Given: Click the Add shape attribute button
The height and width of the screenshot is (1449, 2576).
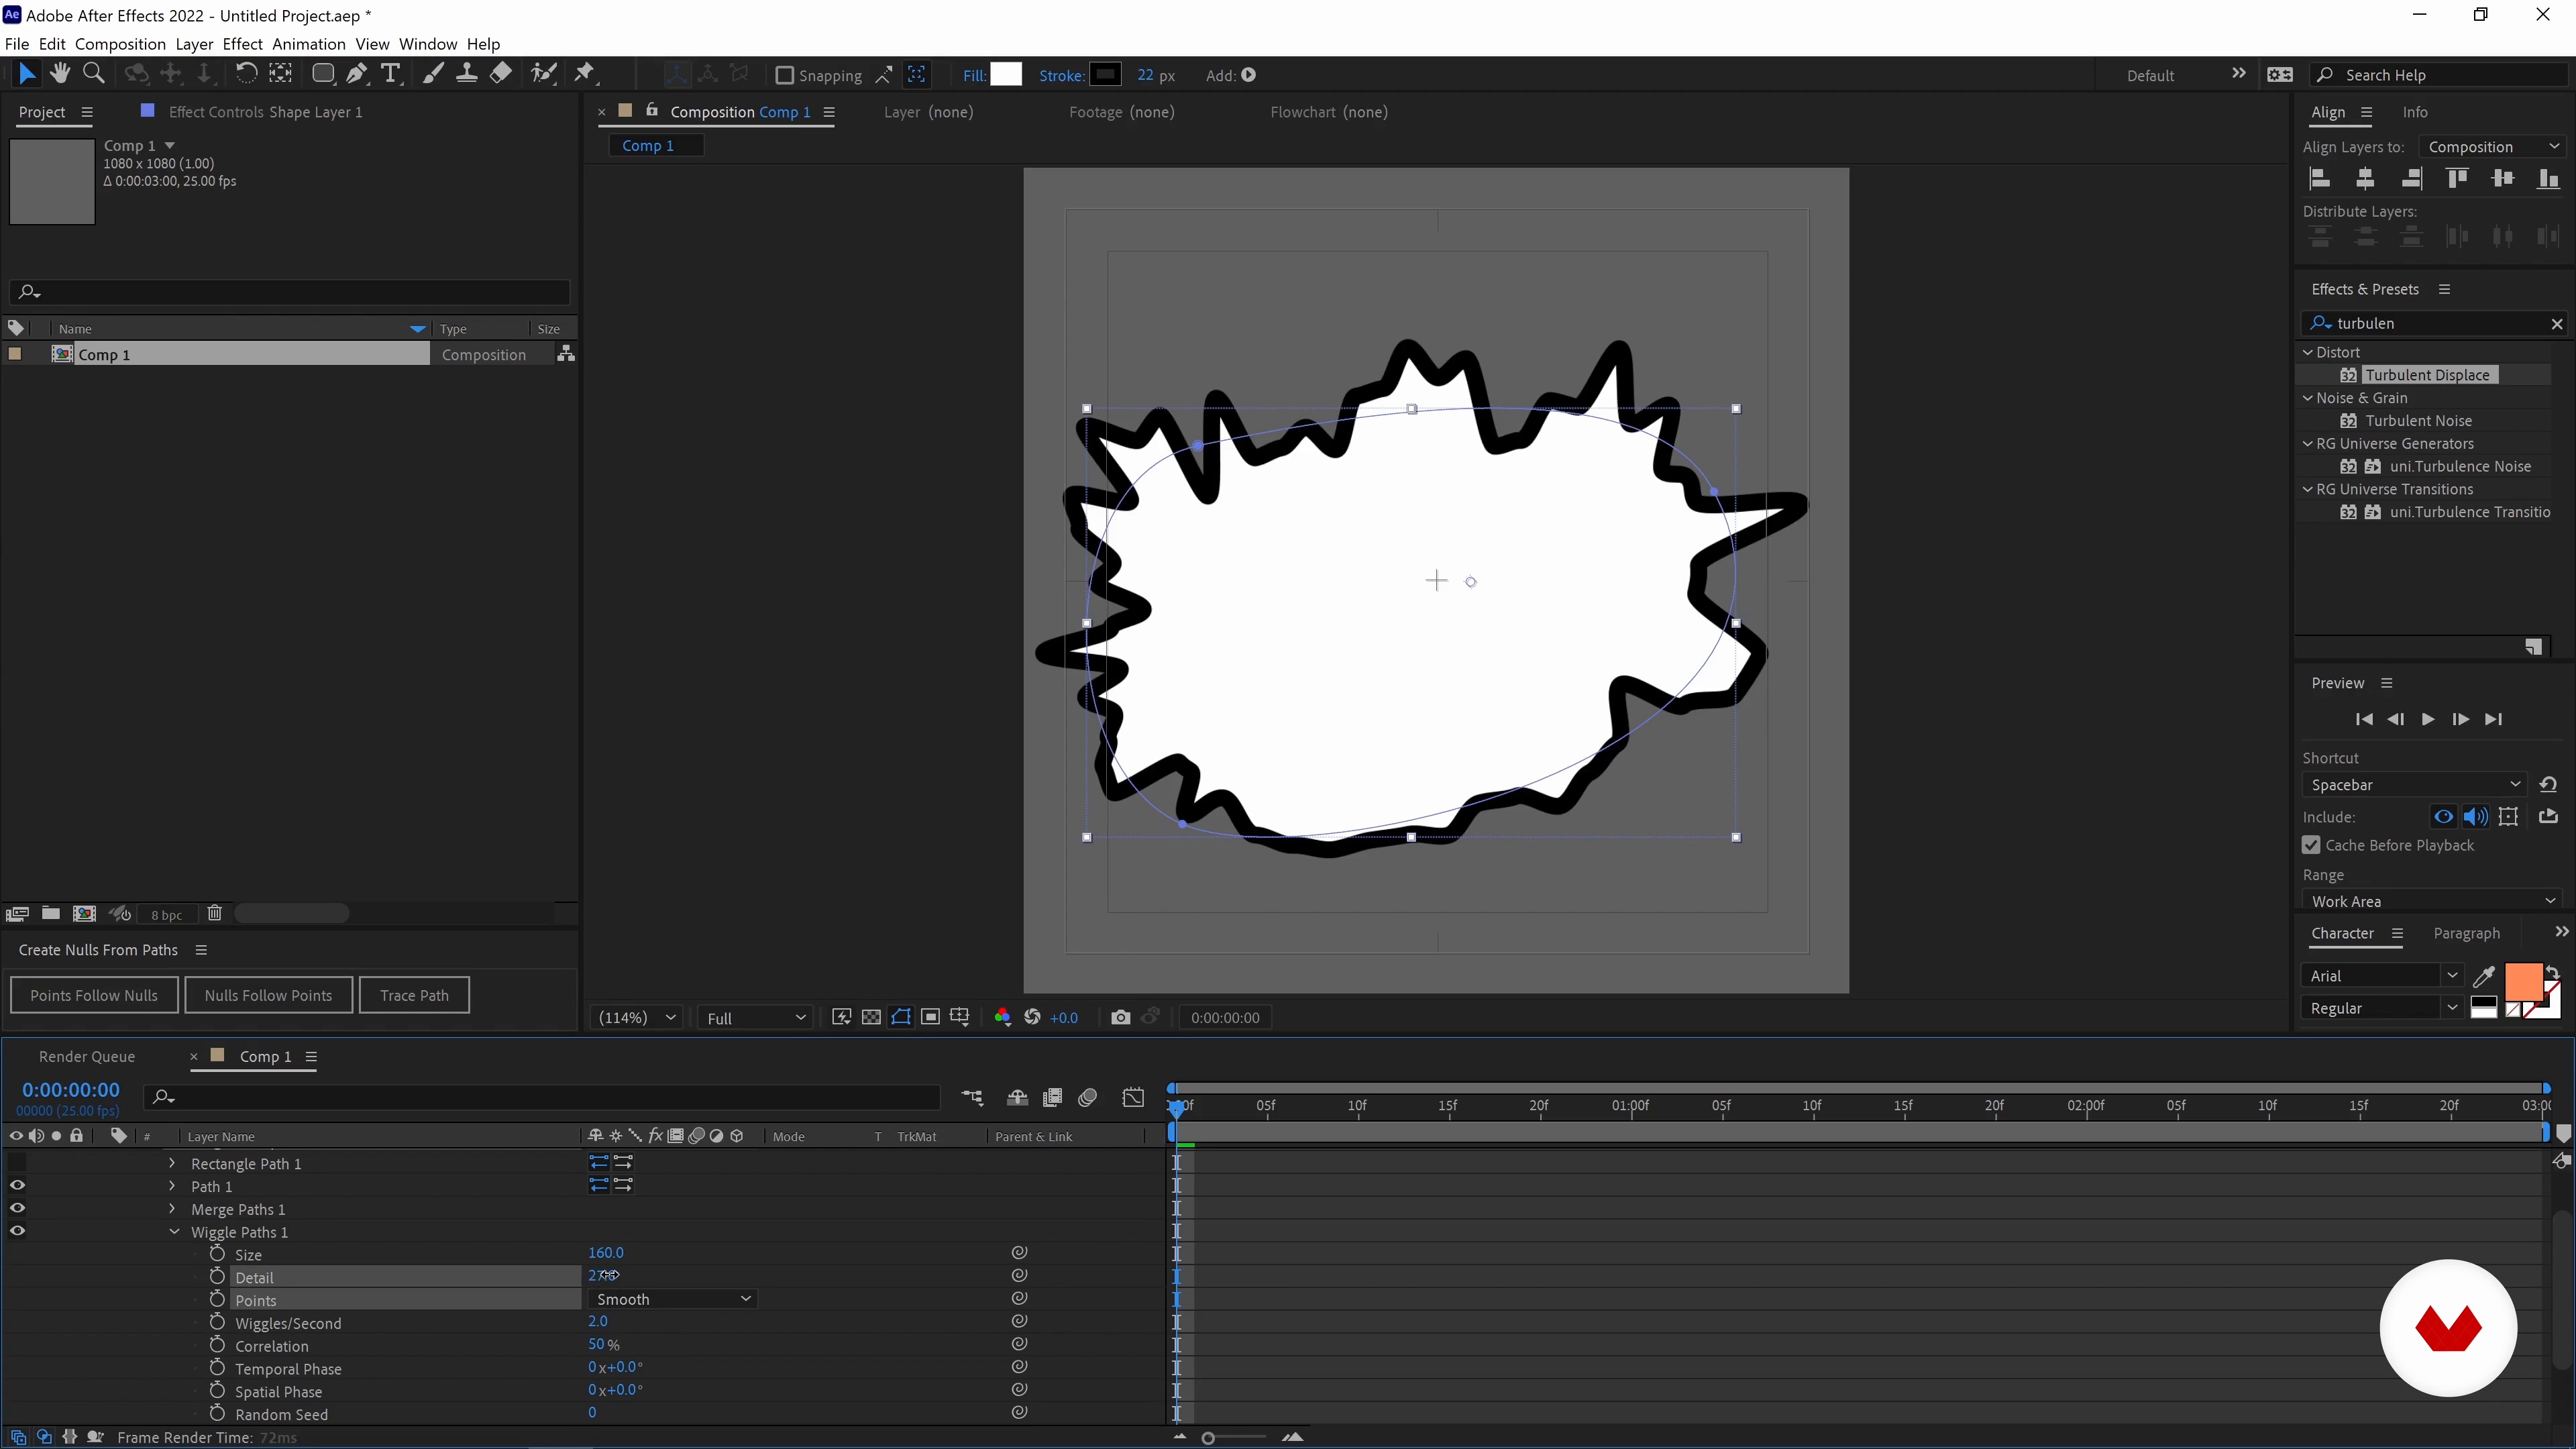Looking at the screenshot, I should click(1249, 75).
